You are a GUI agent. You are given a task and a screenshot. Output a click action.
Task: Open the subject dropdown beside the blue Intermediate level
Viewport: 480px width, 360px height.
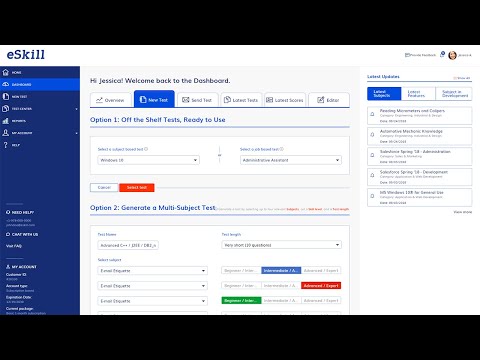(153, 271)
